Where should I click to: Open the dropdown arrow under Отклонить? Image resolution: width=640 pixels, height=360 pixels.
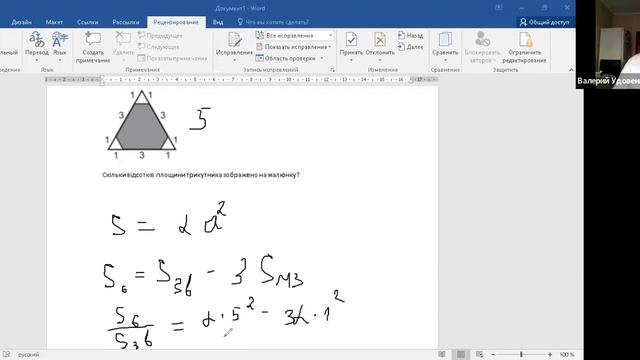click(380, 60)
